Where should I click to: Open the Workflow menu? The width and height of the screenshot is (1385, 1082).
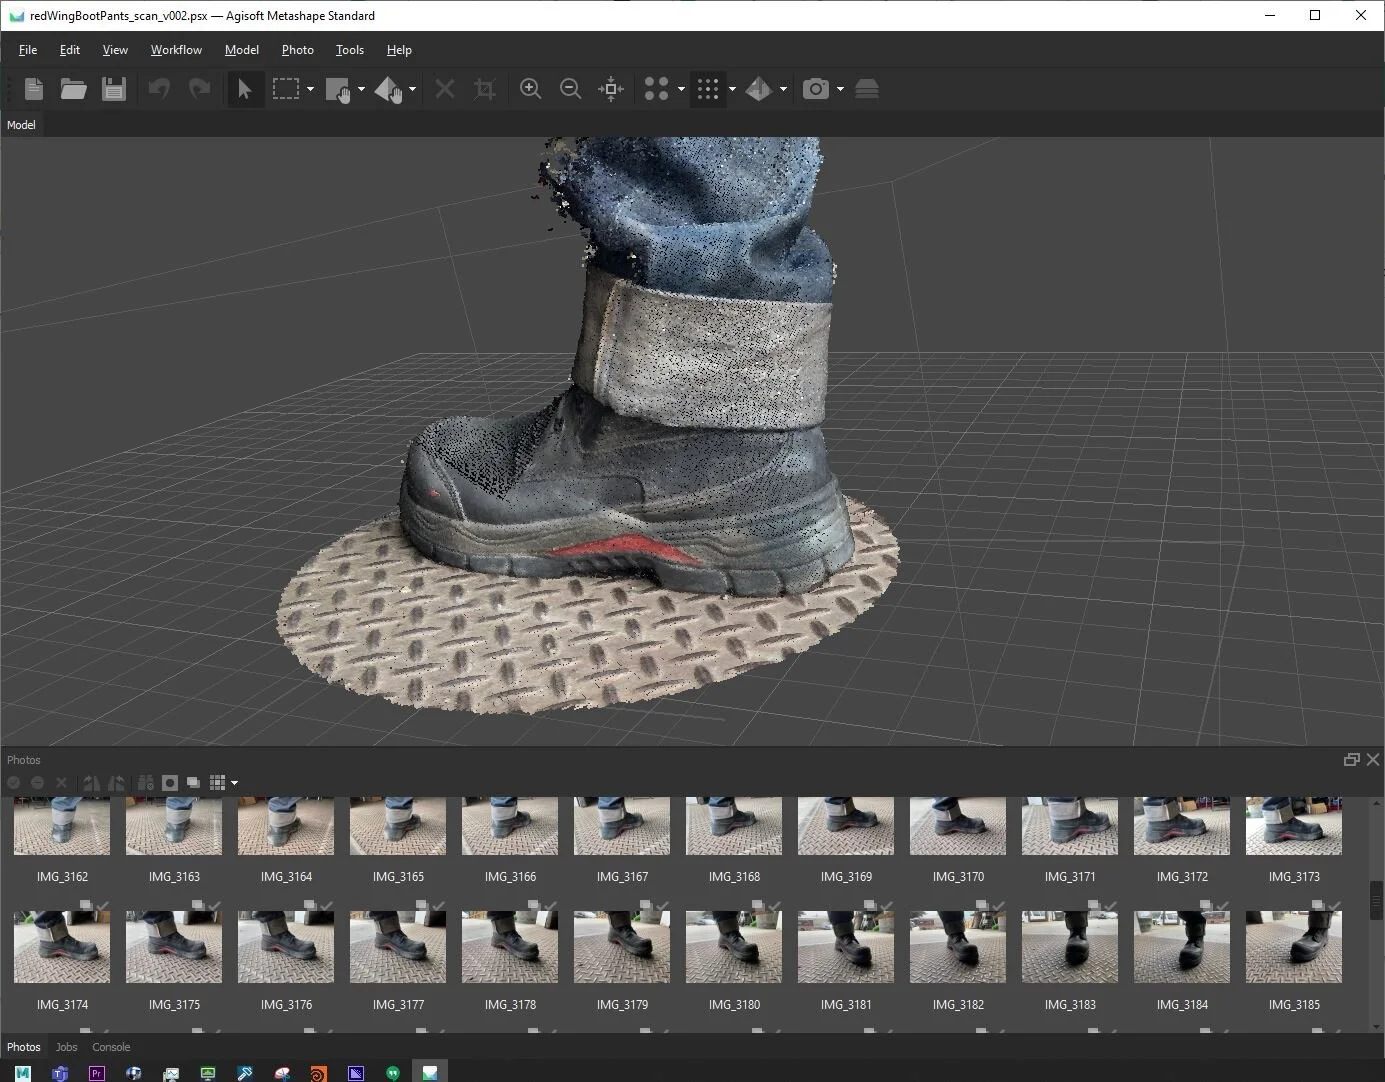(x=176, y=50)
